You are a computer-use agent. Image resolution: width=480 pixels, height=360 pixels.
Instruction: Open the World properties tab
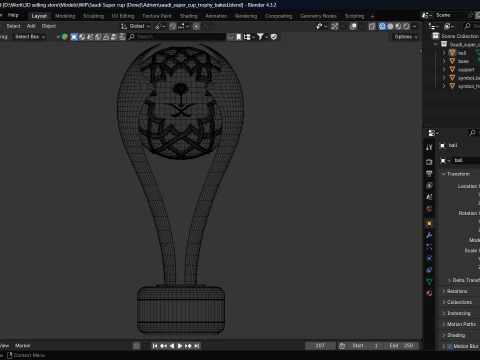(429, 209)
